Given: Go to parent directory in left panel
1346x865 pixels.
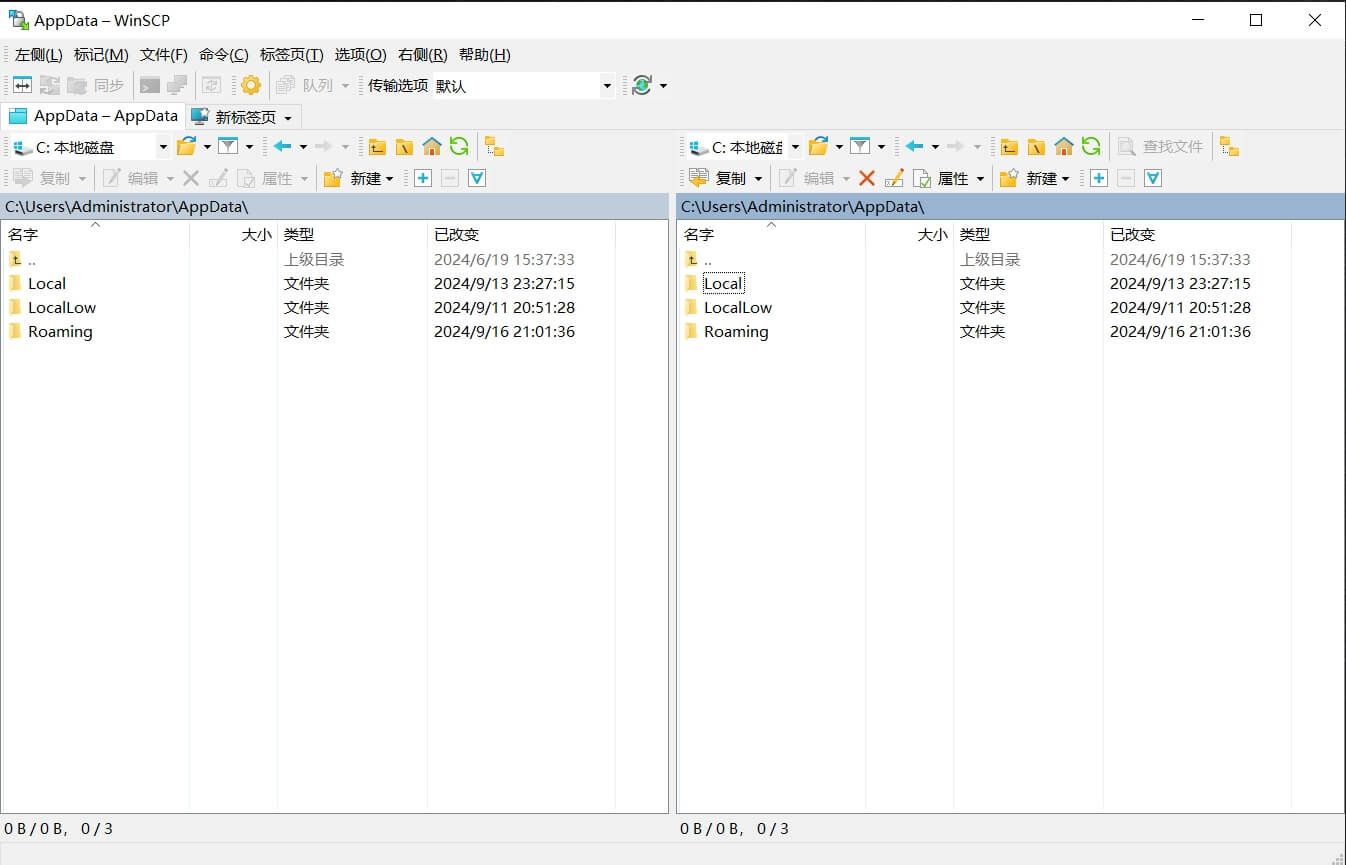Looking at the screenshot, I should (x=377, y=147).
